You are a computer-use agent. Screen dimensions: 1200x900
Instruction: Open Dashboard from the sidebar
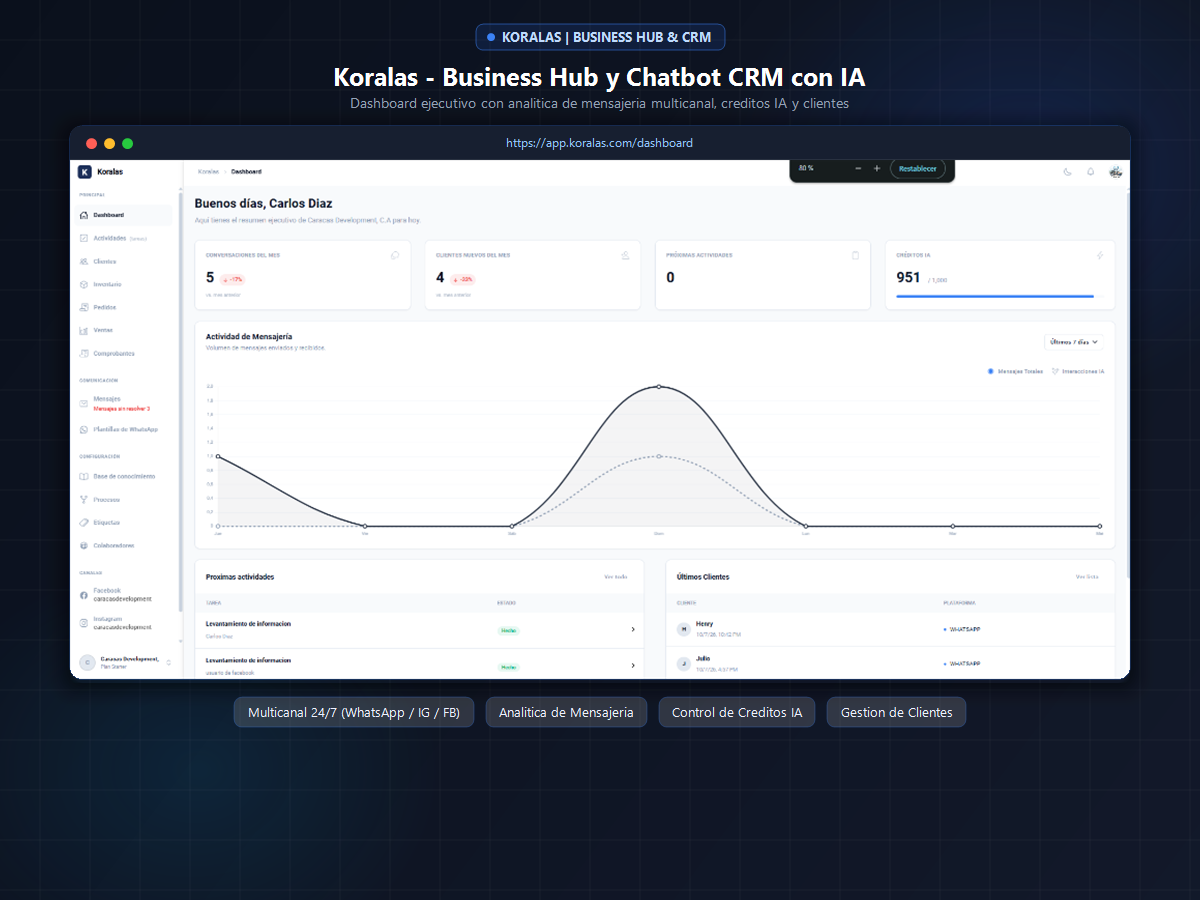pyautogui.click(x=124, y=215)
